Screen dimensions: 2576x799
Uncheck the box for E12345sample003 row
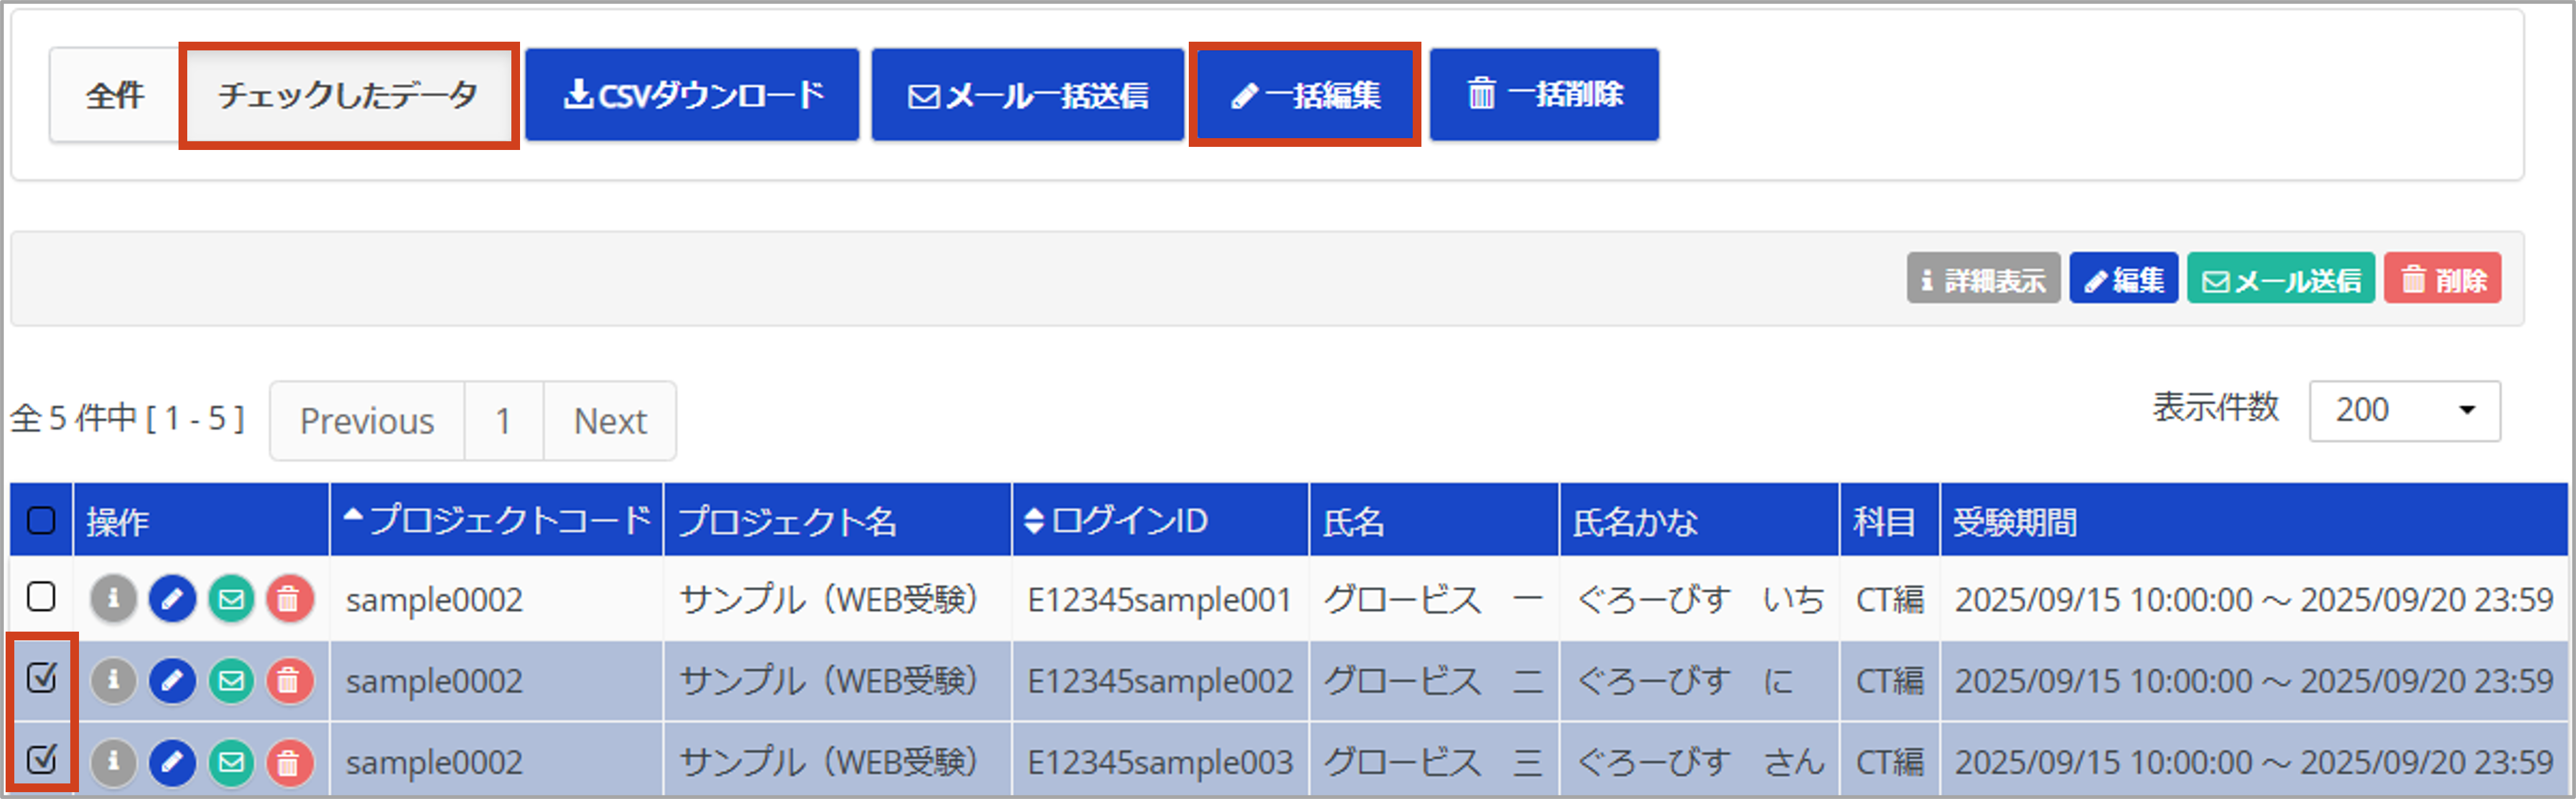coord(41,759)
